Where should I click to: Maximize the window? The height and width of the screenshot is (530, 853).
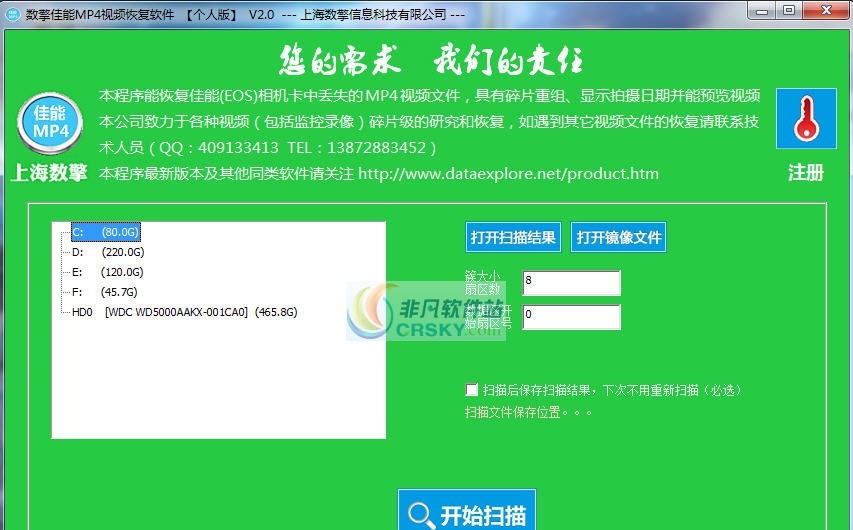tap(789, 11)
